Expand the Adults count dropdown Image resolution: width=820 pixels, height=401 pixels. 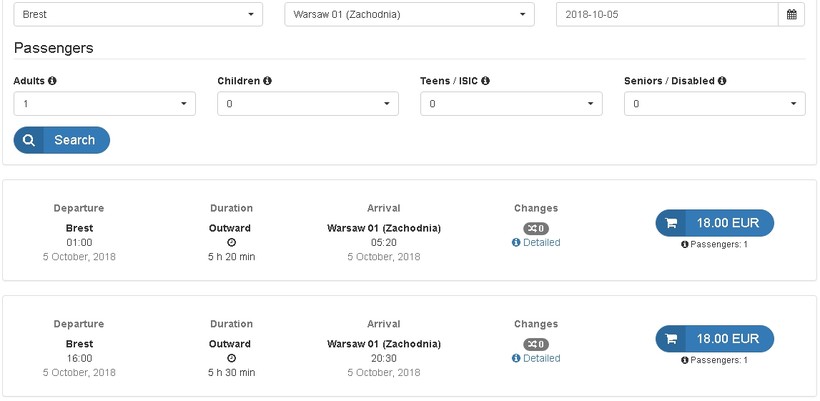click(104, 104)
